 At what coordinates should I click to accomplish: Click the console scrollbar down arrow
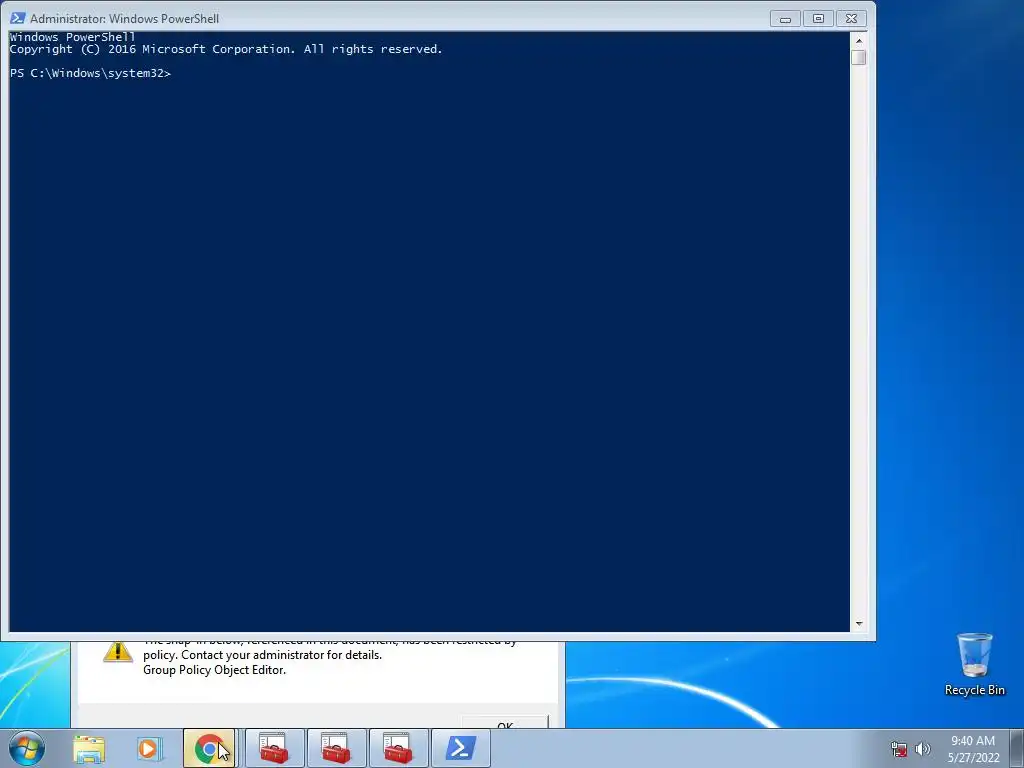(859, 624)
